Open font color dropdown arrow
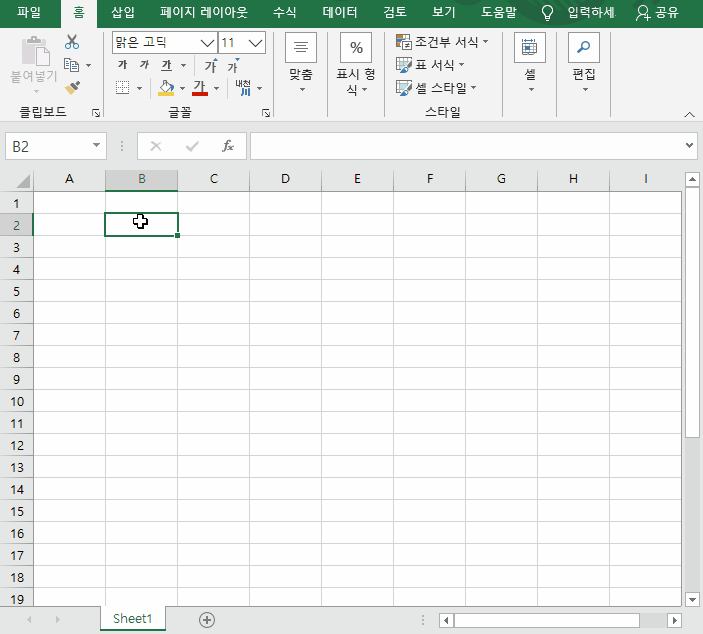703x634 pixels. [x=217, y=88]
